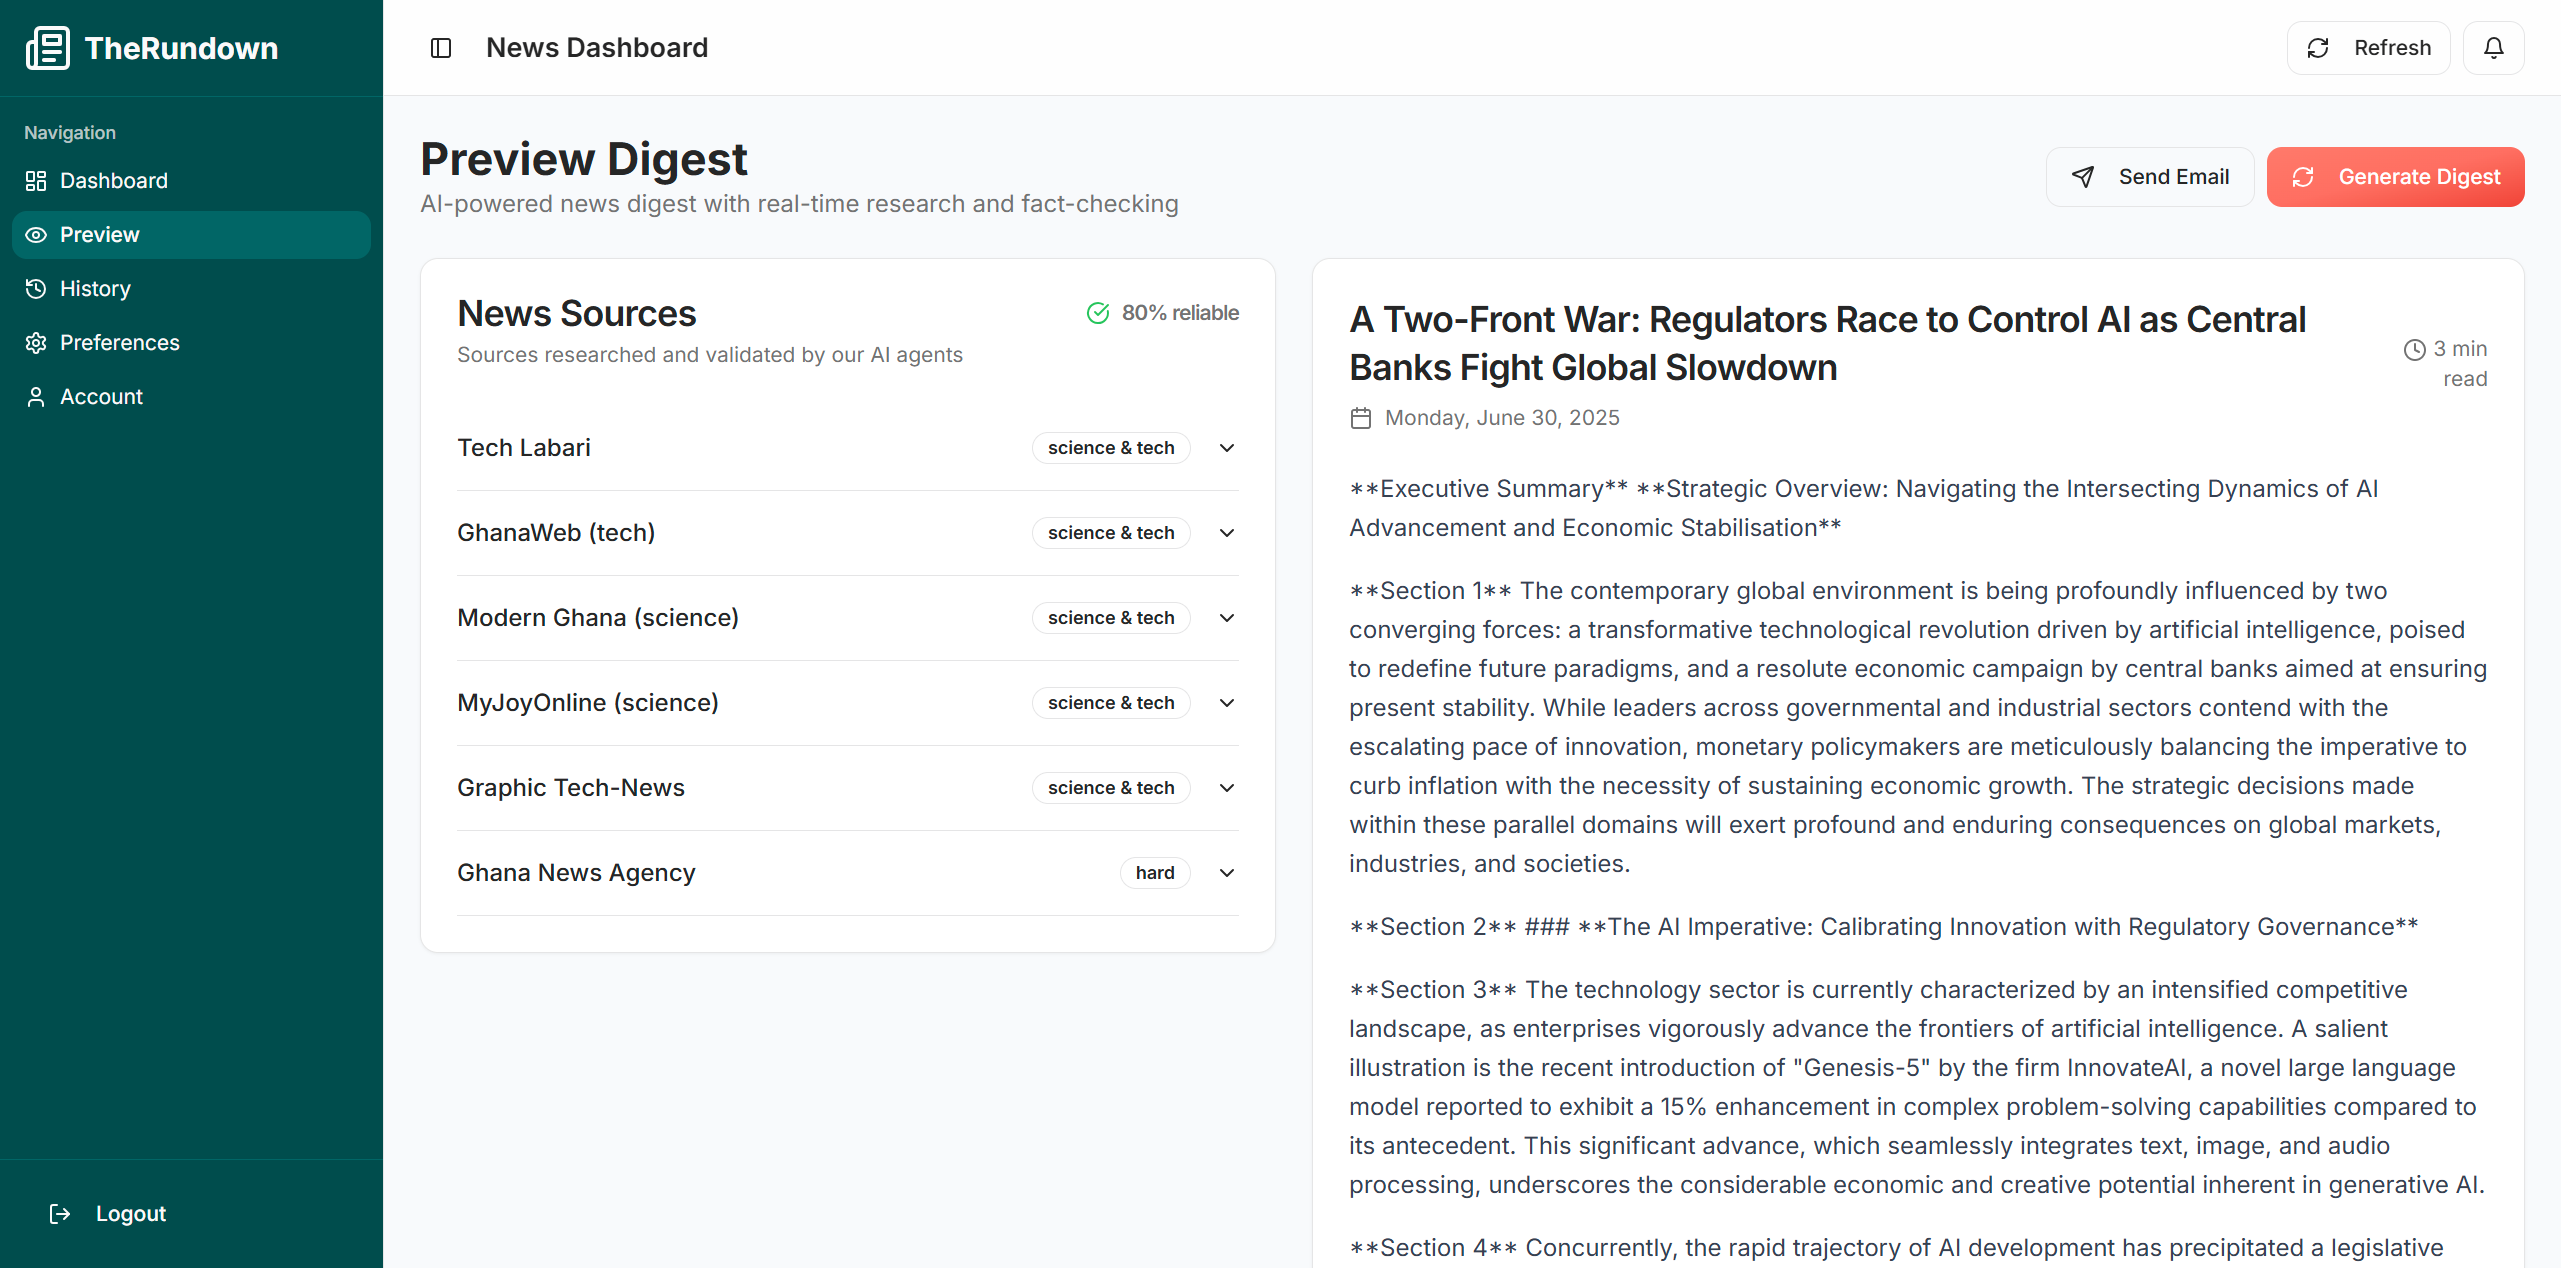Expand the Tech Labari source
Image resolution: width=2561 pixels, height=1268 pixels.
coord(1227,448)
